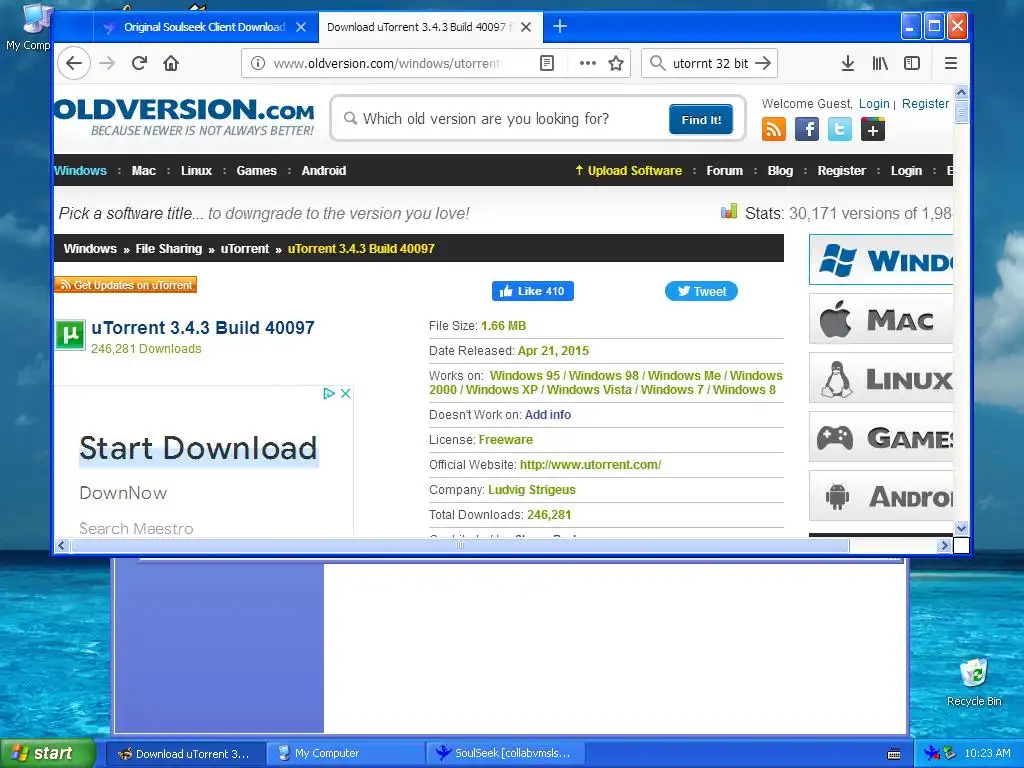1024x768 pixels.
Task: Run search with arrow in search box
Action: 763,63
